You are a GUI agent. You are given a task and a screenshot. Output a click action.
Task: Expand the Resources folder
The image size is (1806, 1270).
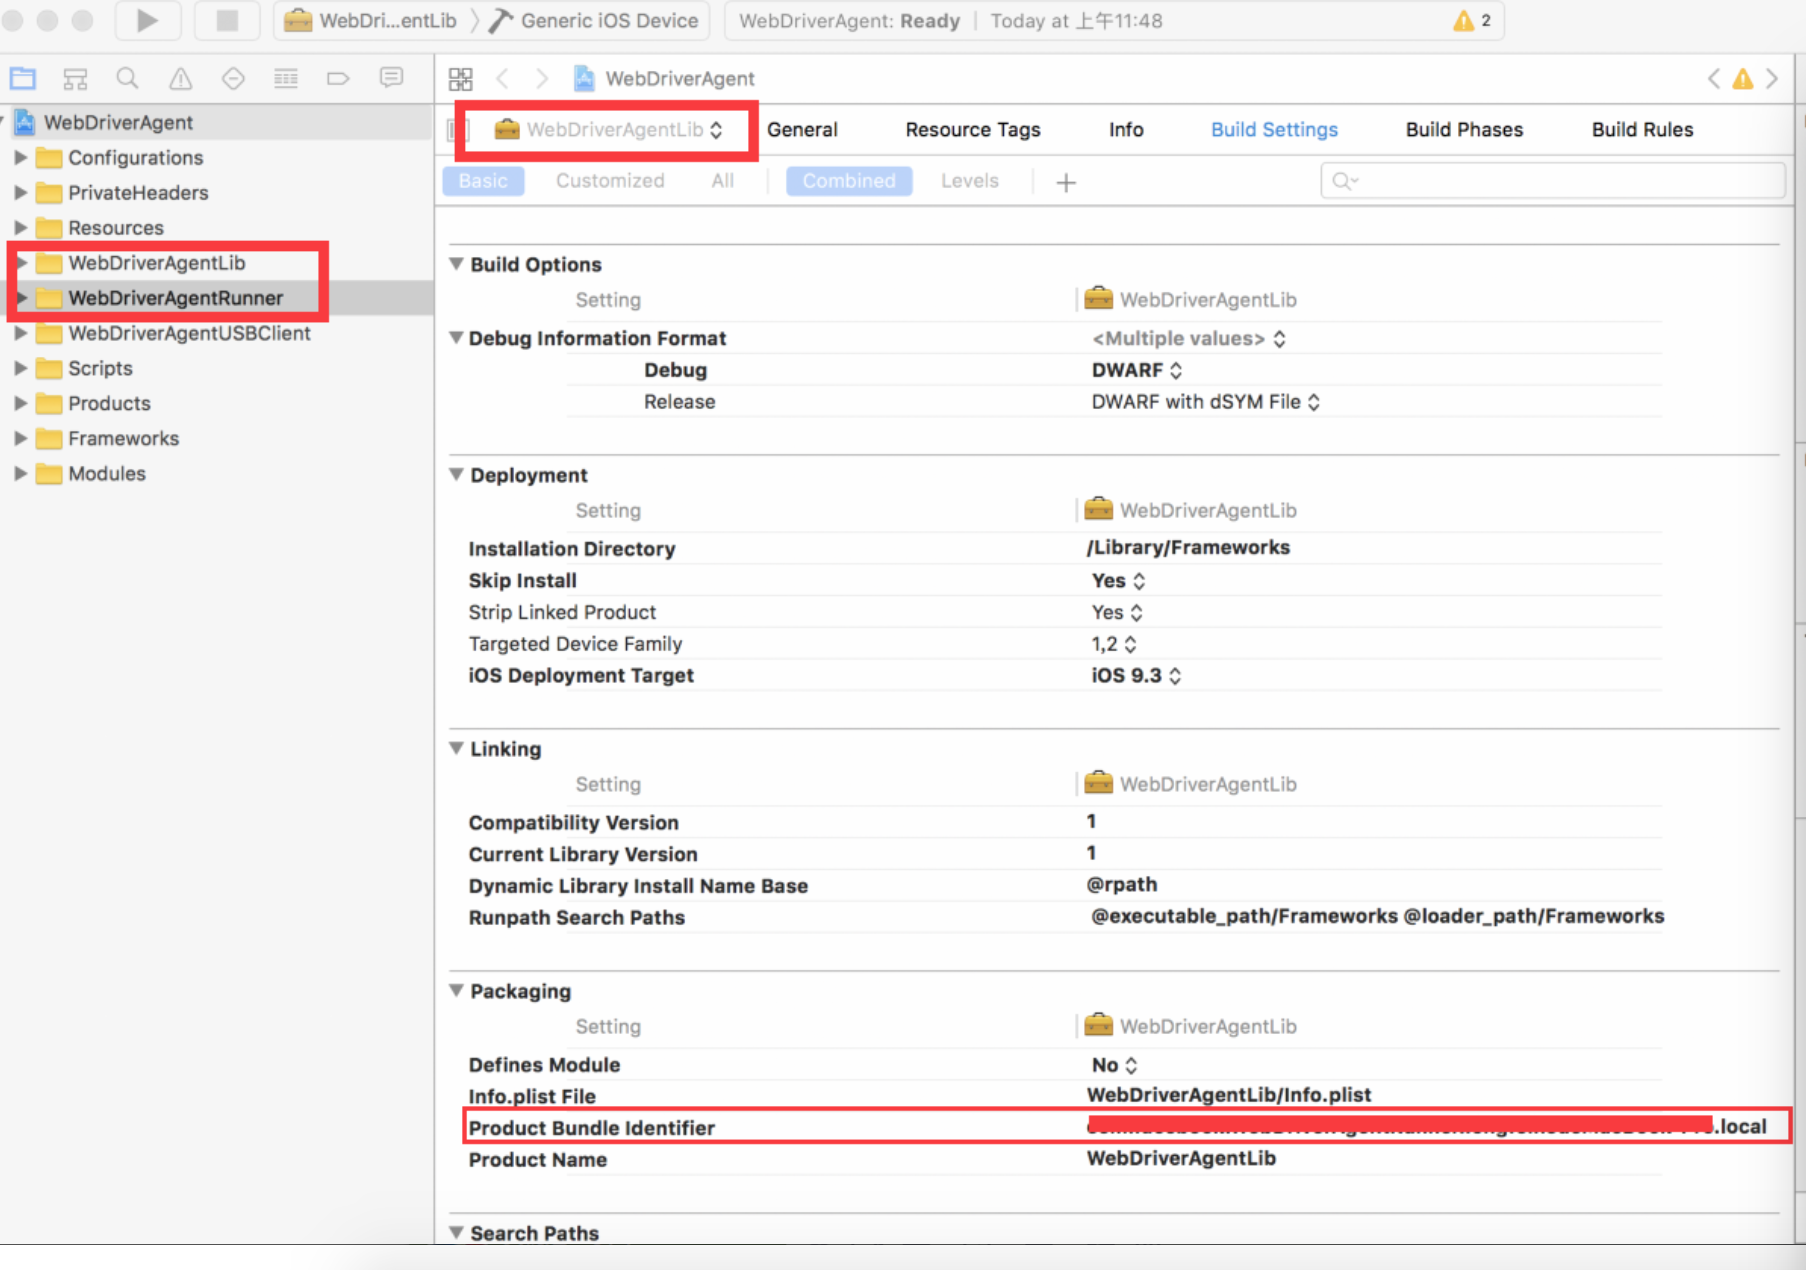click(20, 227)
